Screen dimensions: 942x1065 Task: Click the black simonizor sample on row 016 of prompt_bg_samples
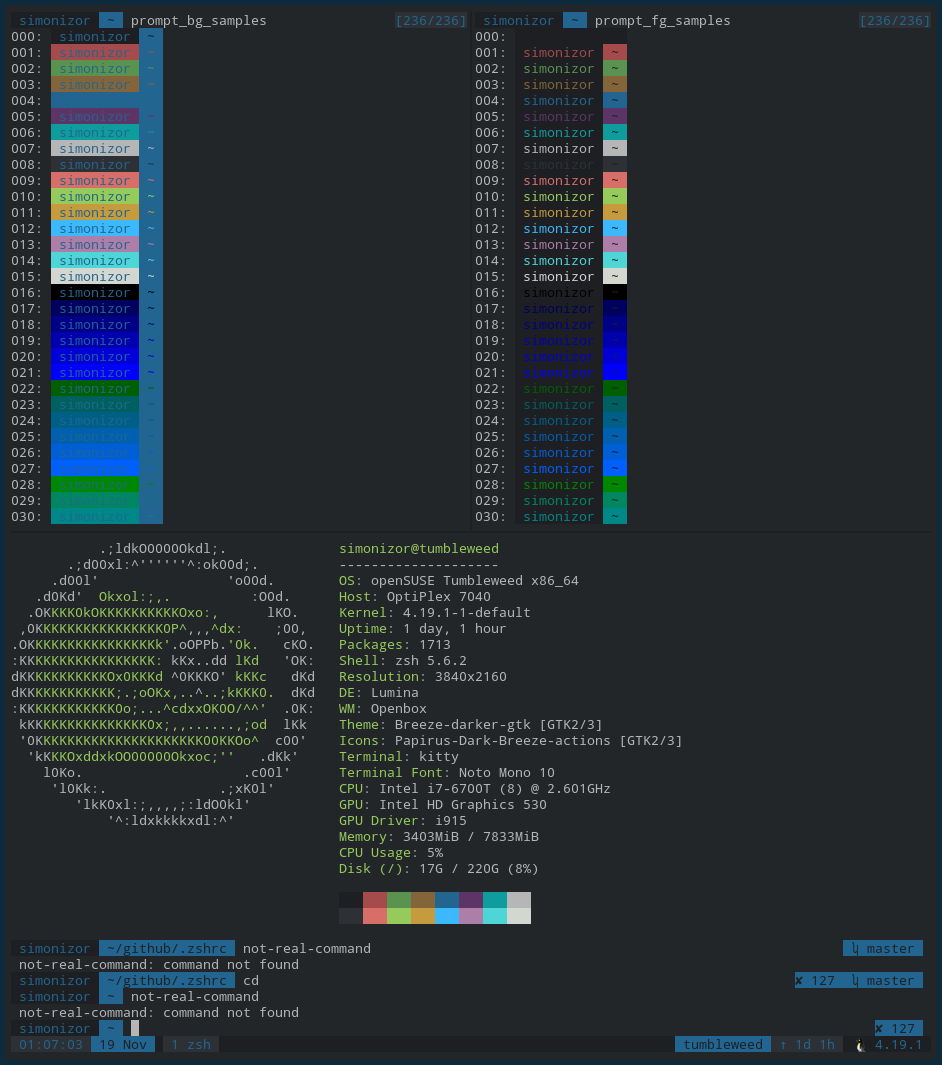(x=94, y=293)
